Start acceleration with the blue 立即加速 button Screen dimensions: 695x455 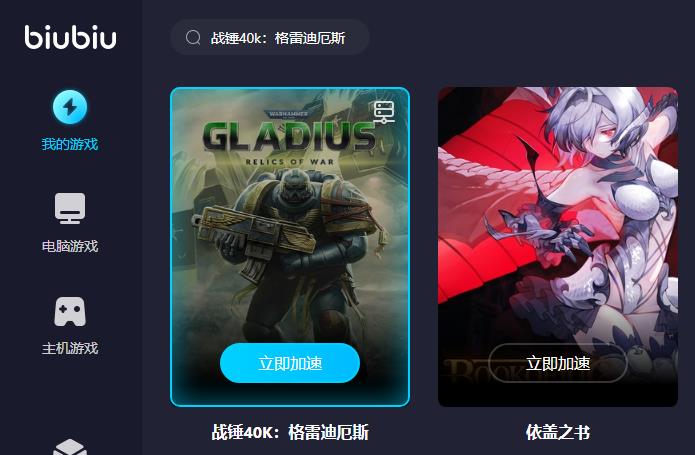pyautogui.click(x=290, y=363)
